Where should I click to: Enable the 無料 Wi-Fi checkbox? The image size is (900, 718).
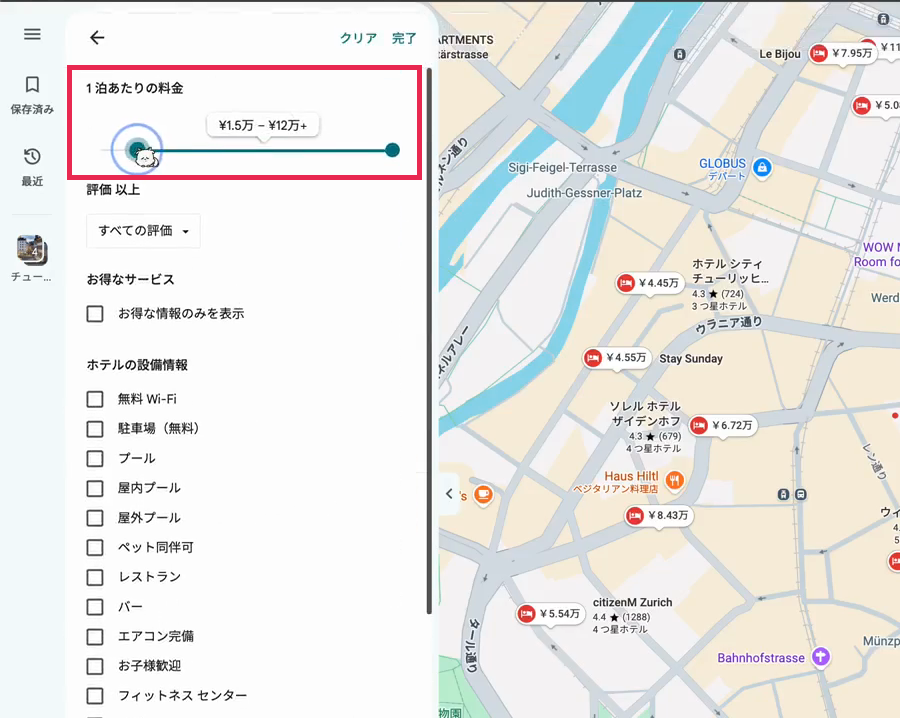click(x=95, y=399)
